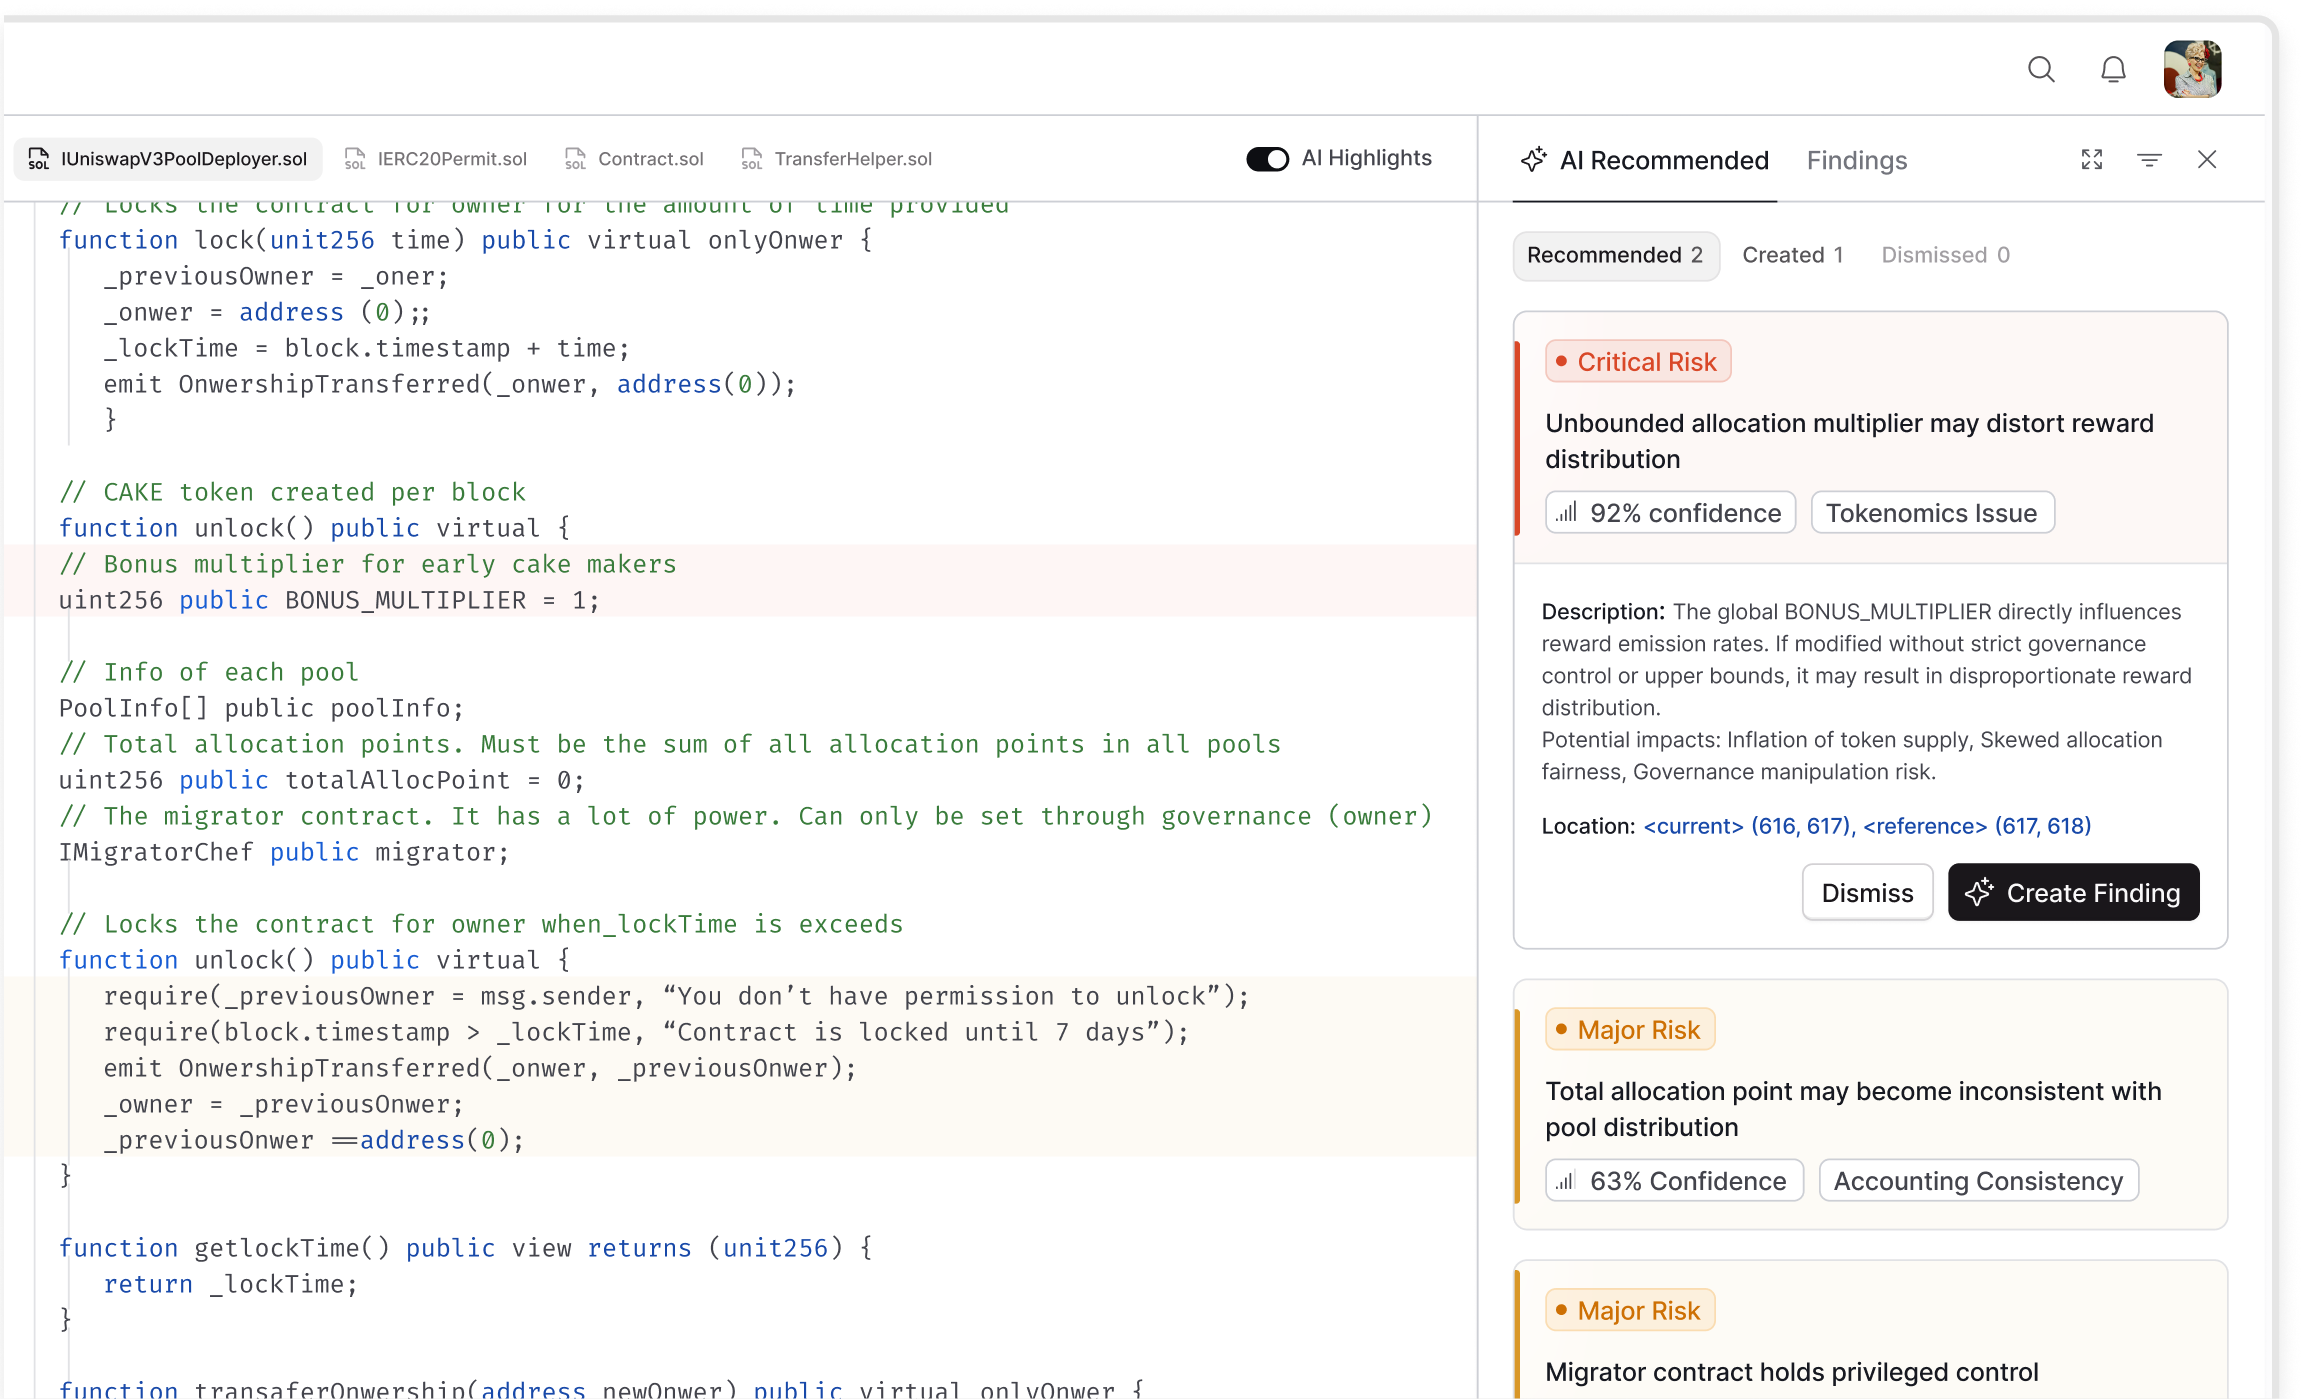Click the 'IMigratorChef public migrator' line
The height and width of the screenshot is (1399, 2305).
coord(284,852)
